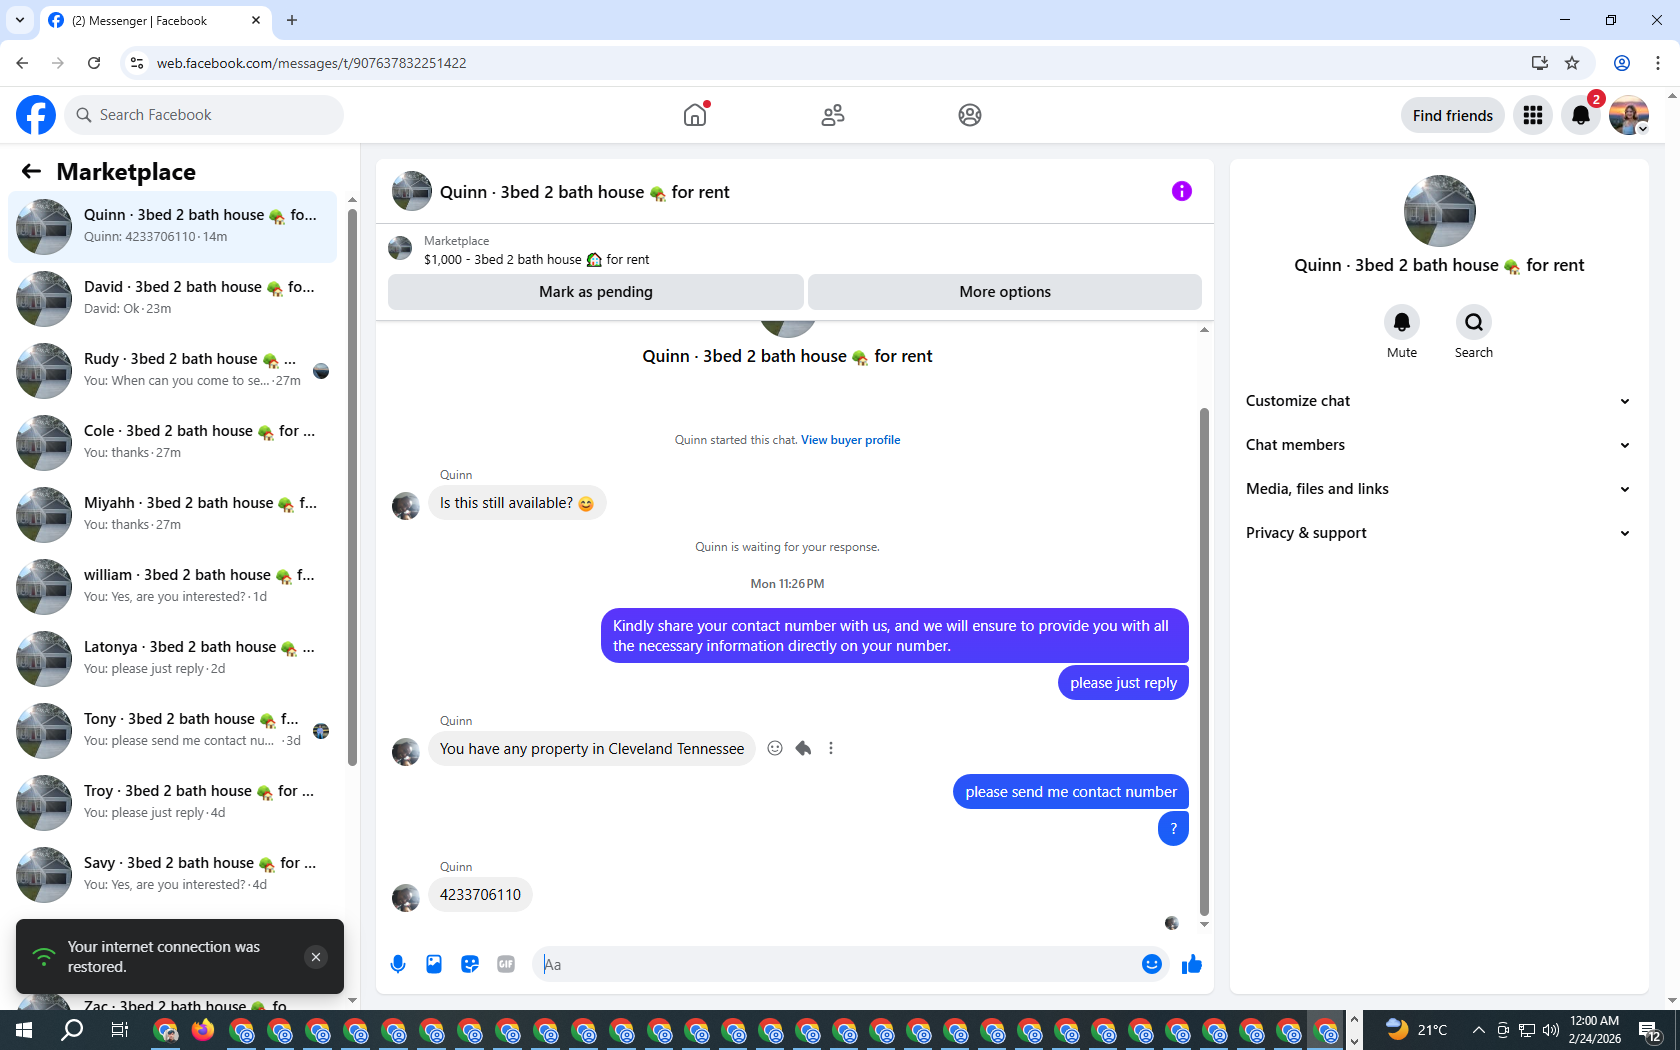Open Windows Task View
This screenshot has height=1050, width=1680.
tap(119, 1030)
